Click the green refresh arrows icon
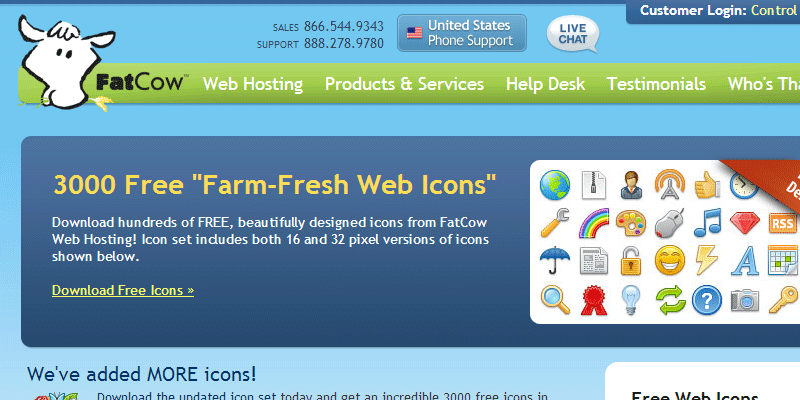 (x=671, y=300)
